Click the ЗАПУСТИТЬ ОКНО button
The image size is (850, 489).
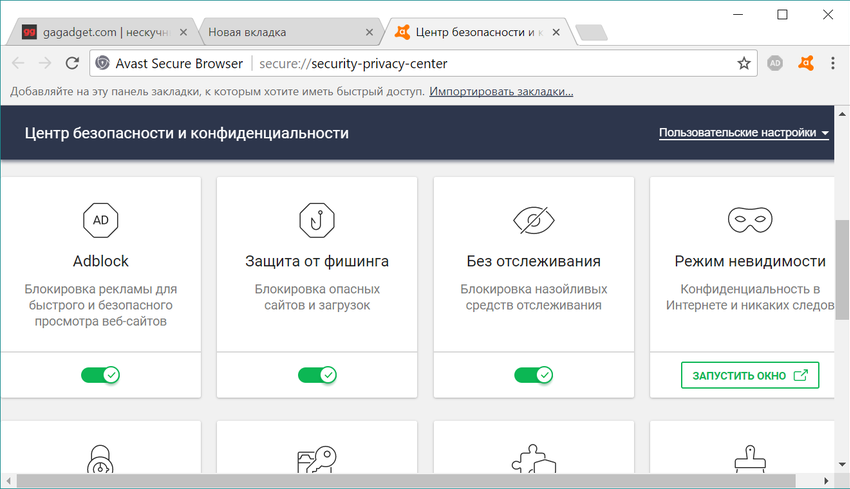point(750,375)
